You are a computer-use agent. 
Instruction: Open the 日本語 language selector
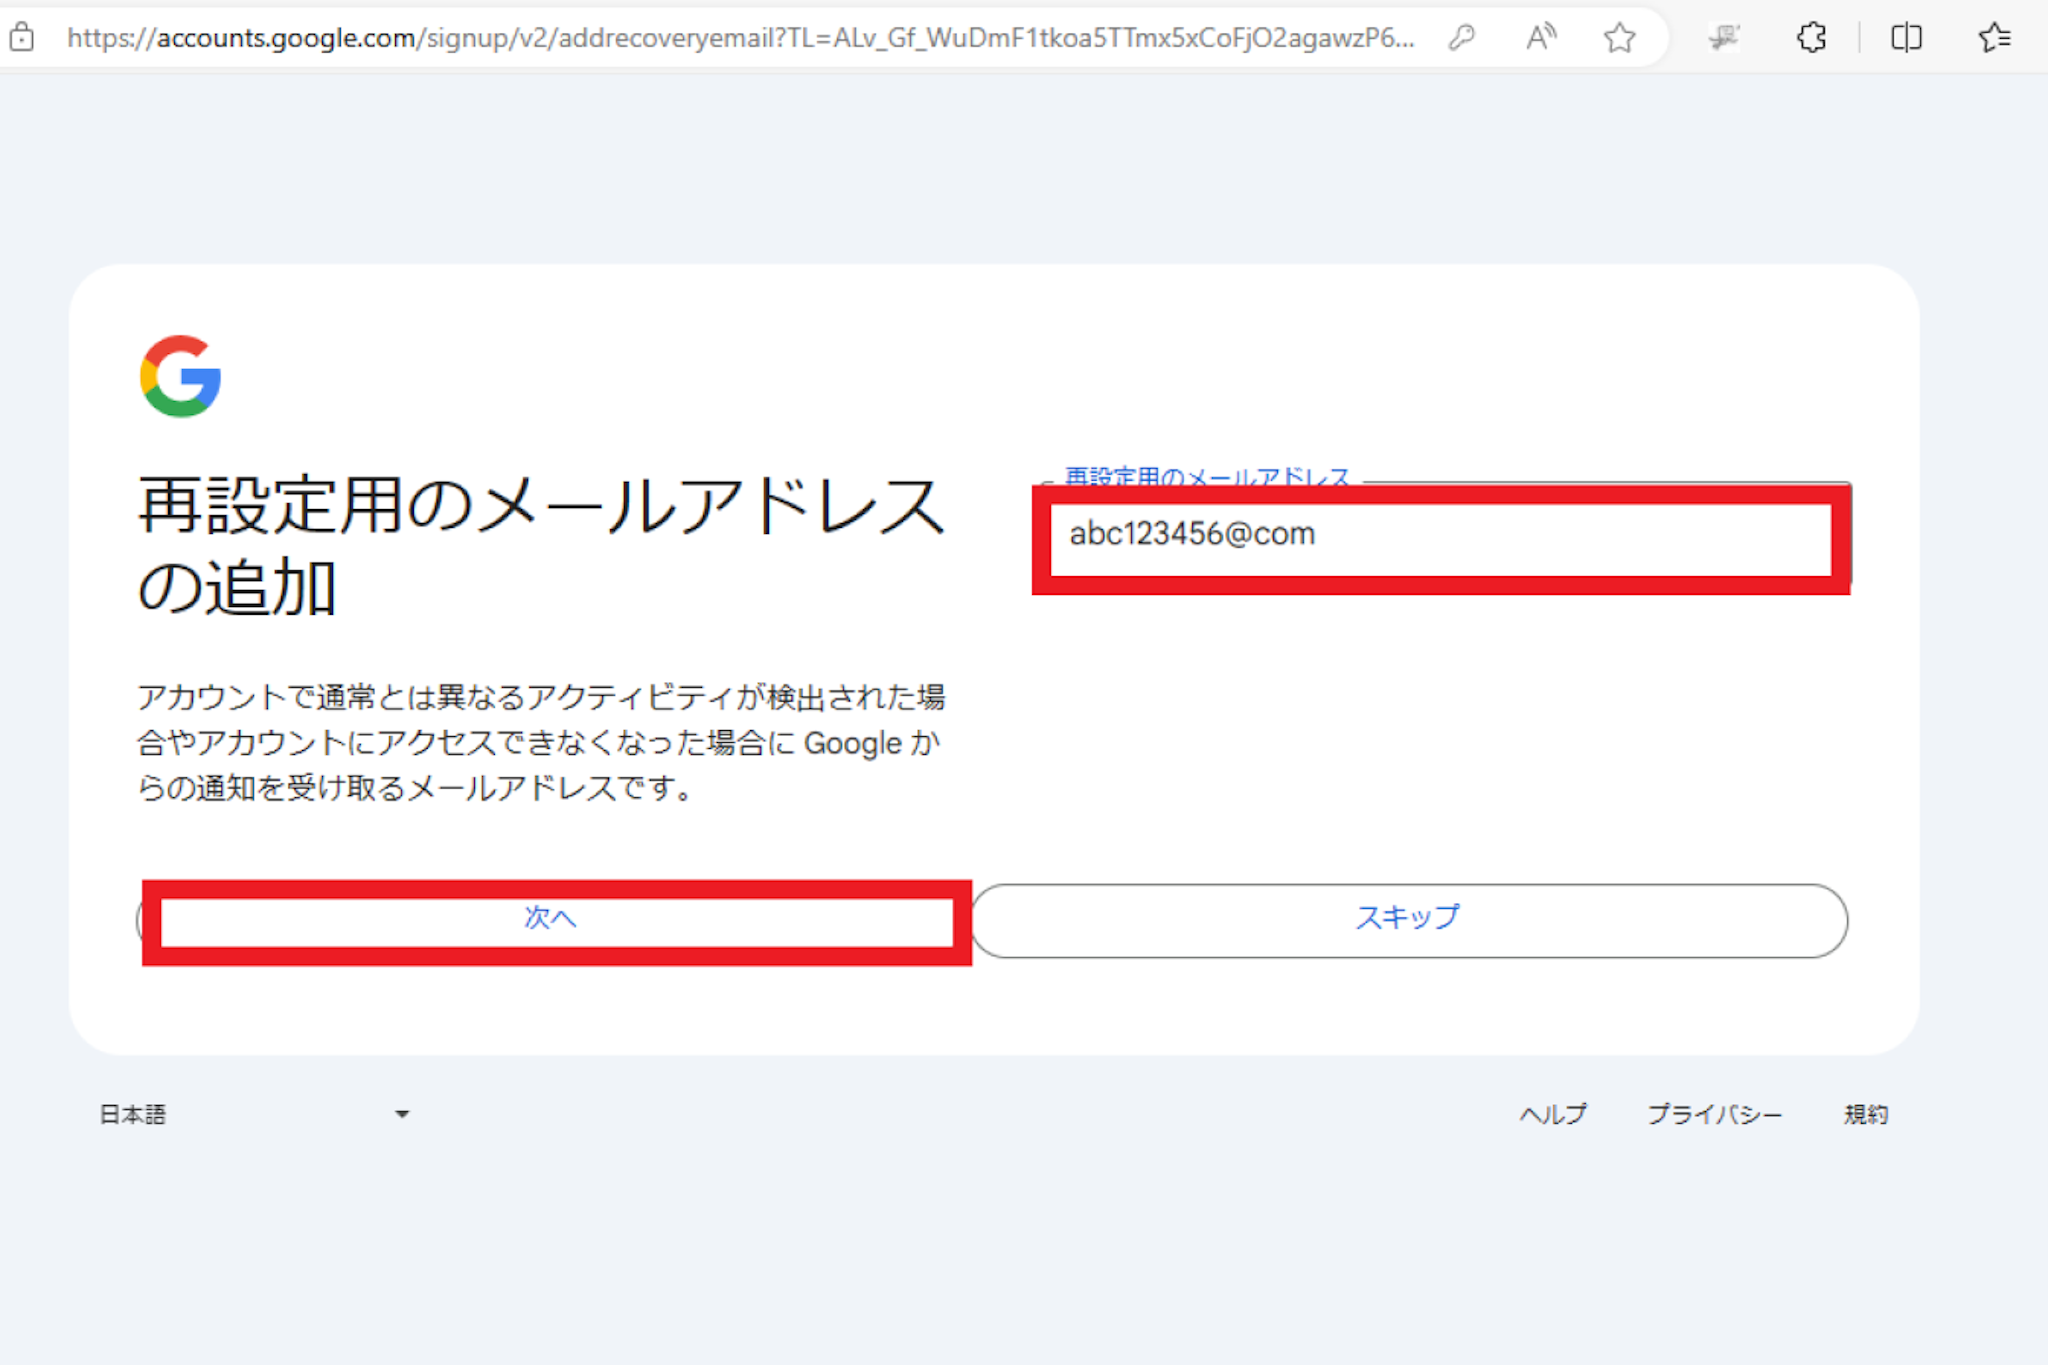pyautogui.click(x=133, y=1114)
